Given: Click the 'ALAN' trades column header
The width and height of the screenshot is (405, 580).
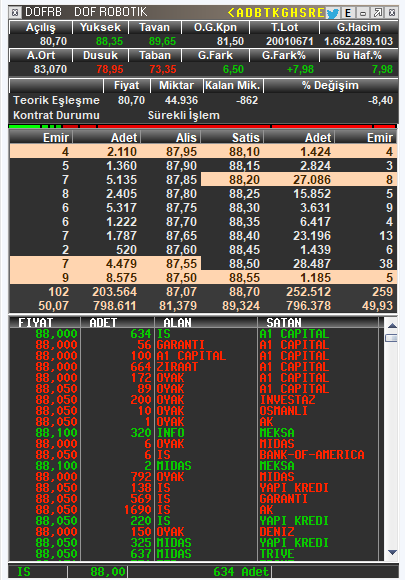Looking at the screenshot, I should (206, 323).
